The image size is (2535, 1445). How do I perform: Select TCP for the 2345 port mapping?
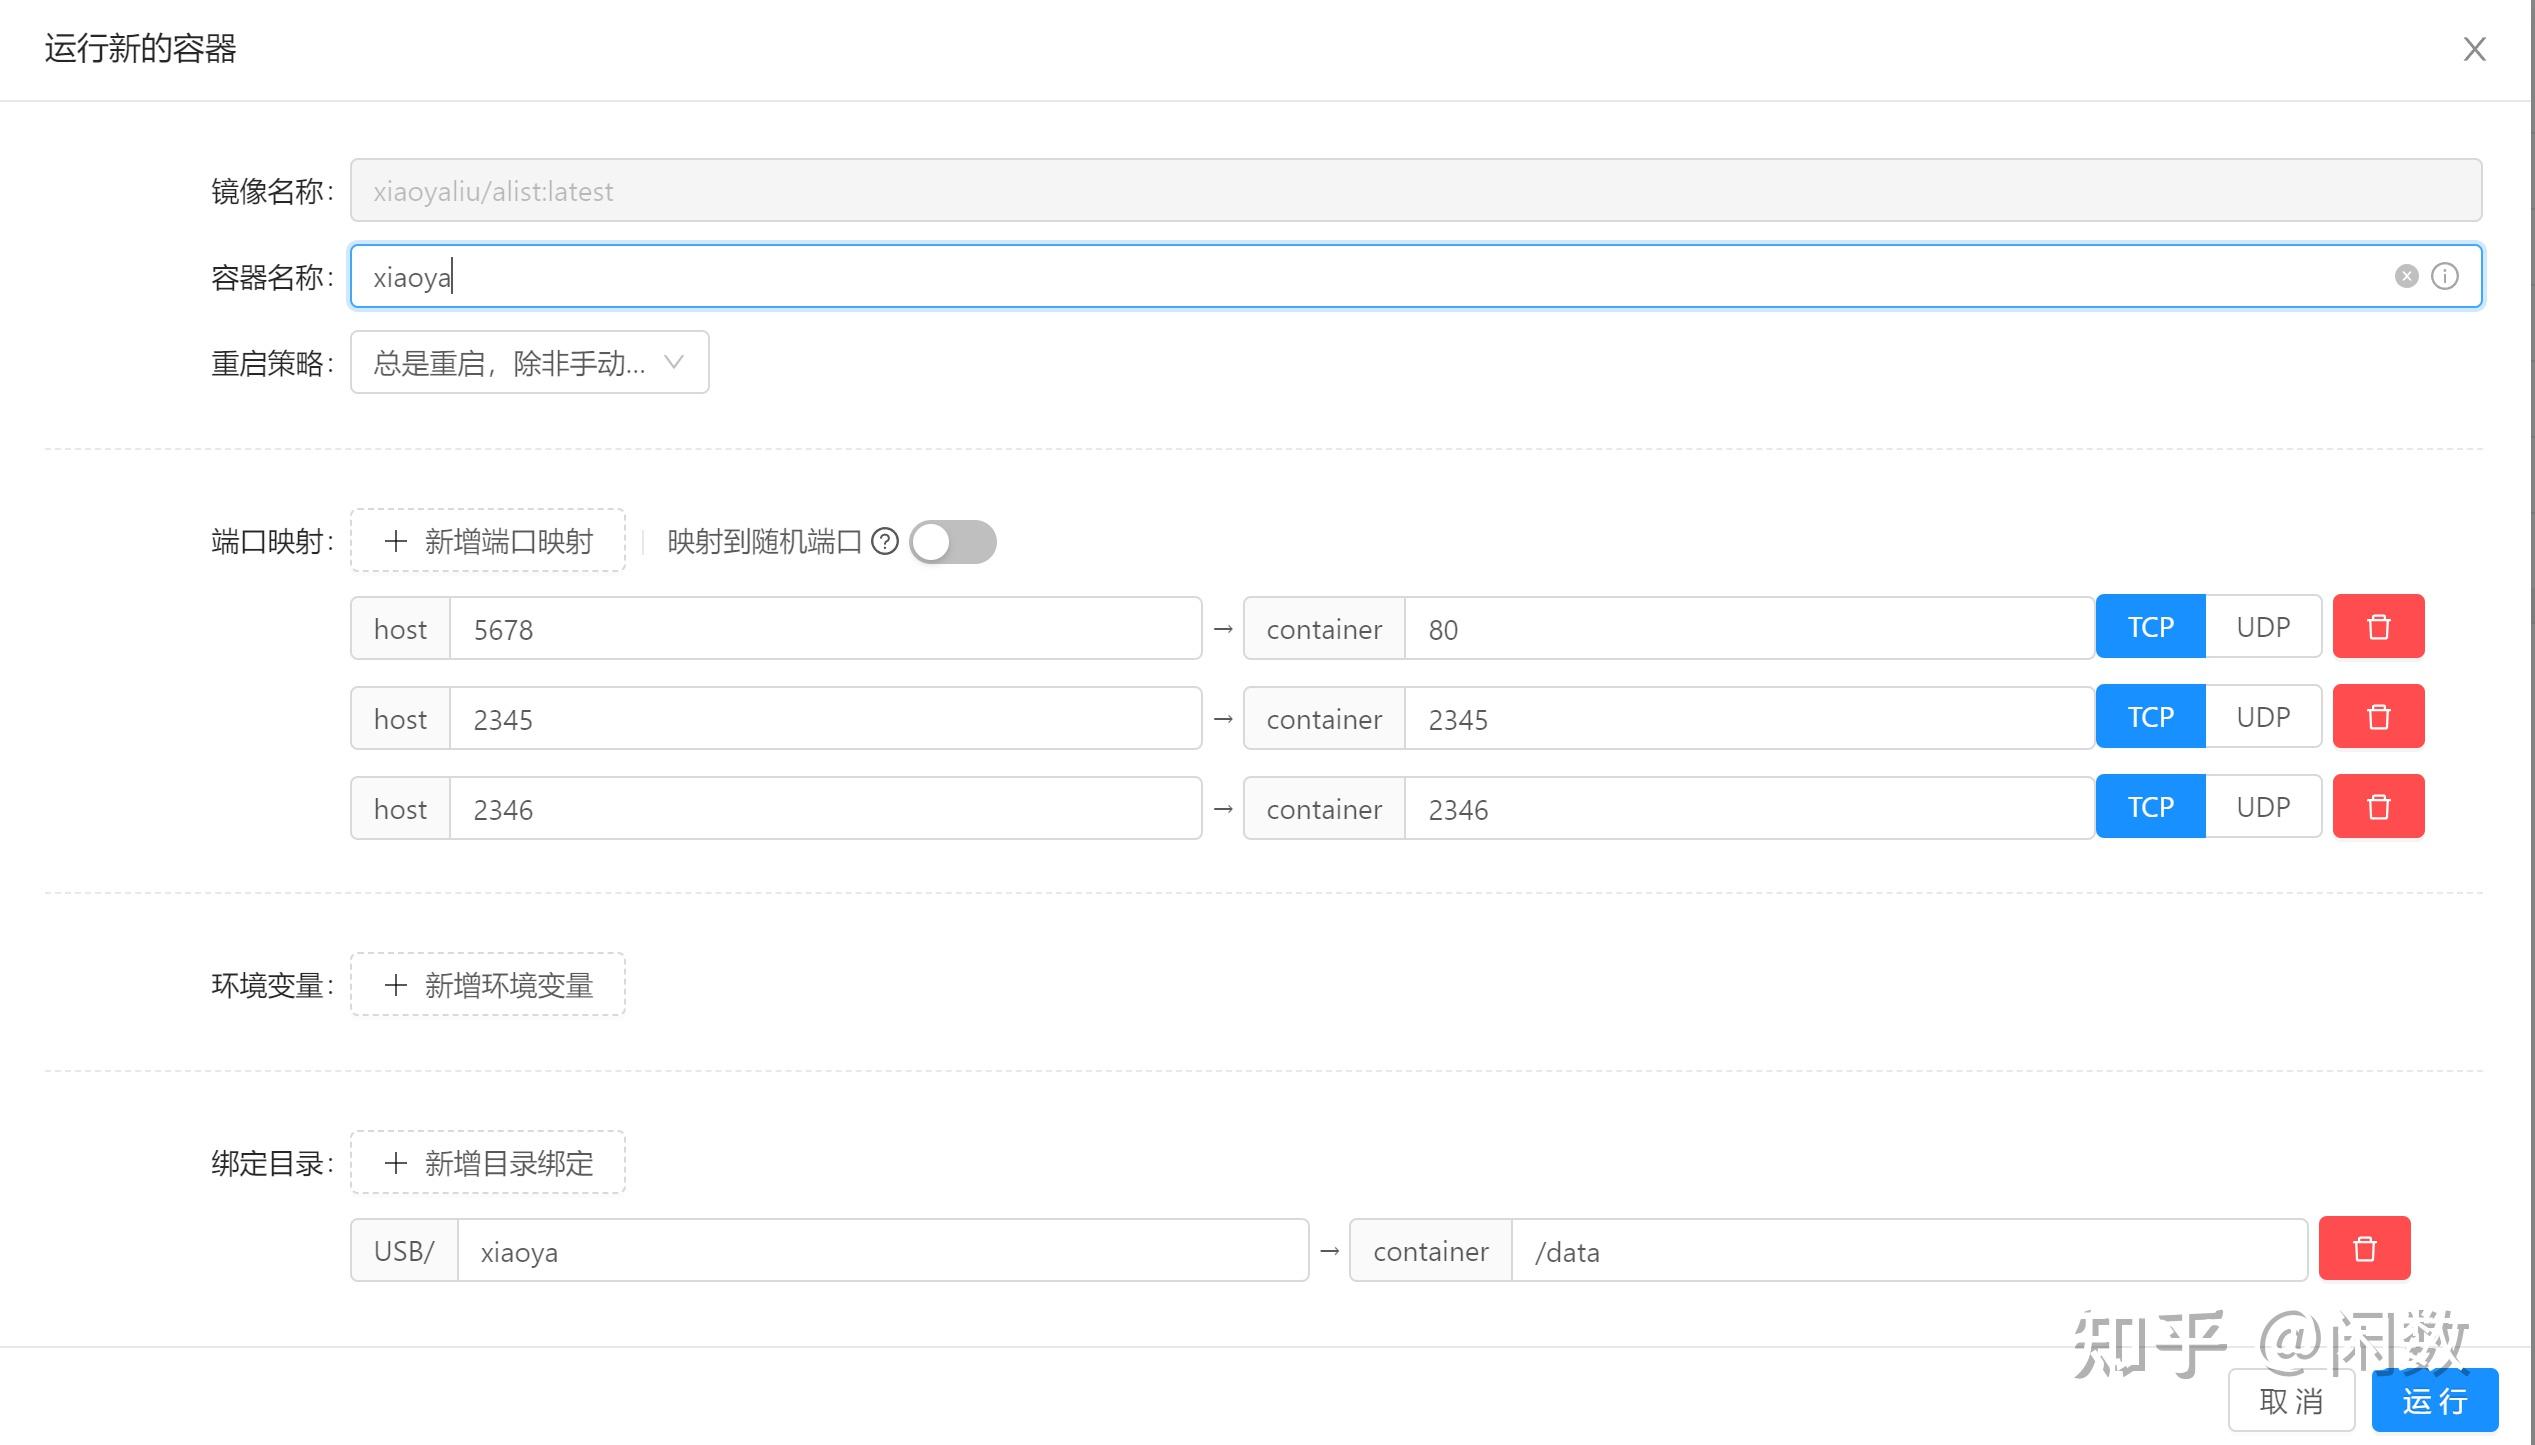(2150, 717)
